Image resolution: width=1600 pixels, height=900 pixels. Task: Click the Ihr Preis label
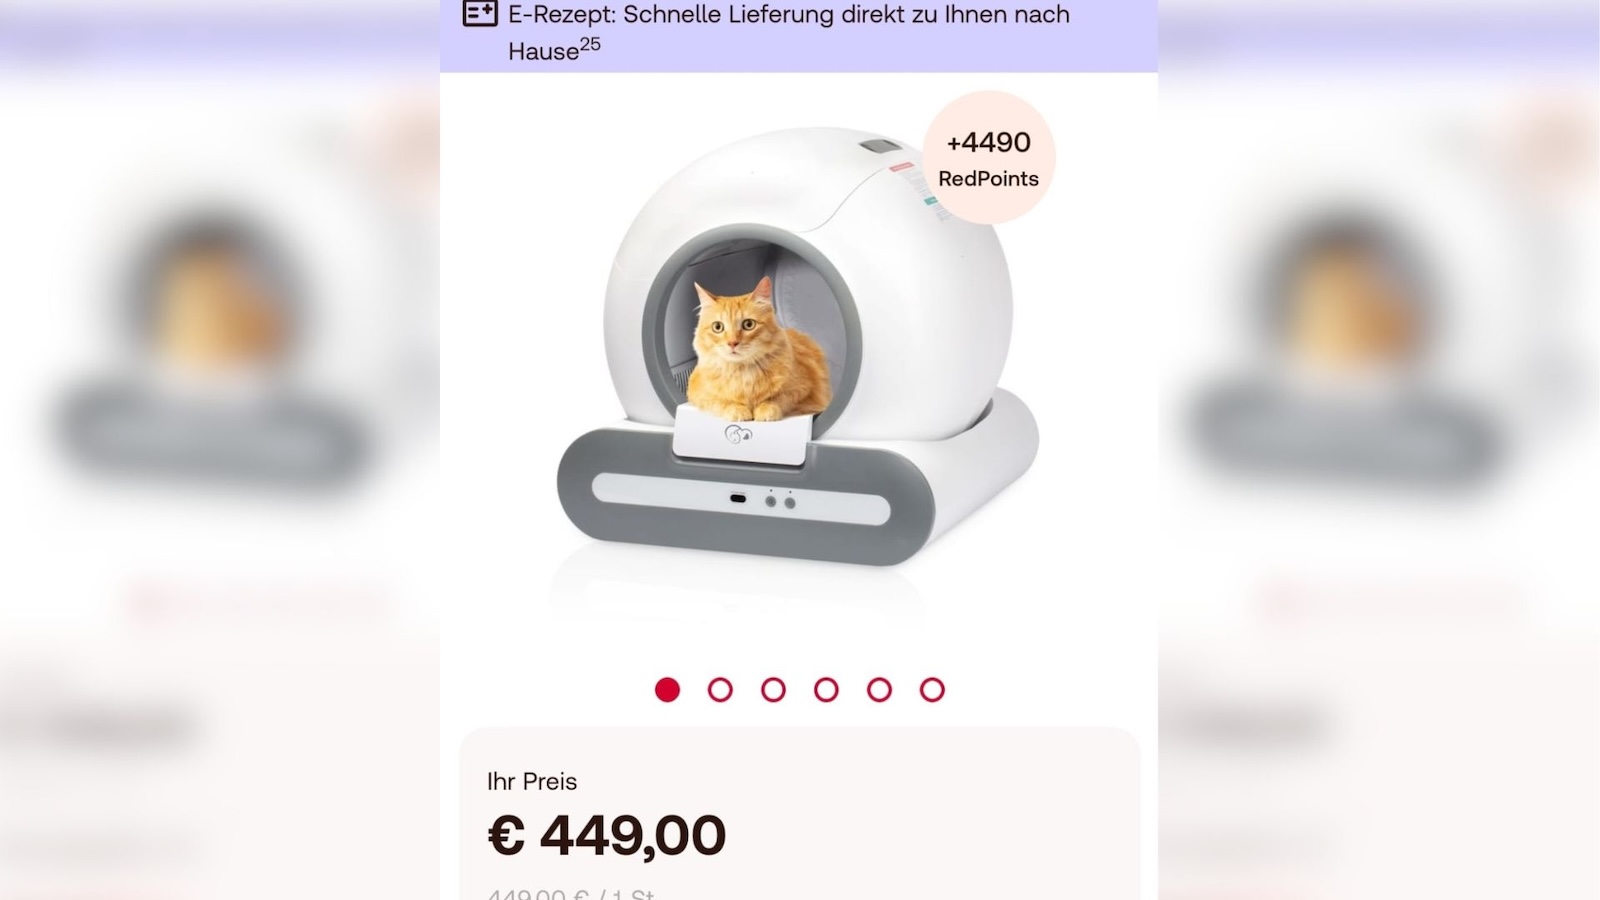(x=532, y=782)
